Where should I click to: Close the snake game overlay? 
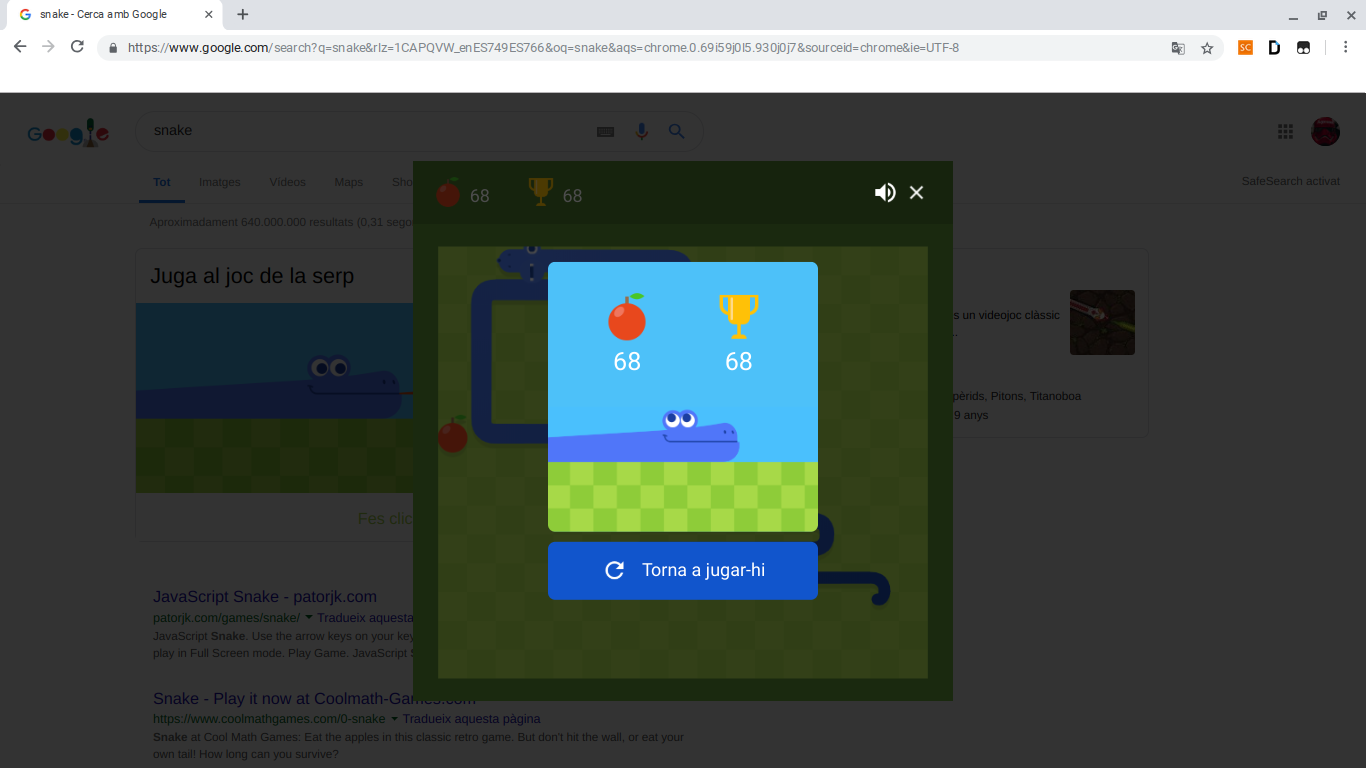click(x=916, y=193)
